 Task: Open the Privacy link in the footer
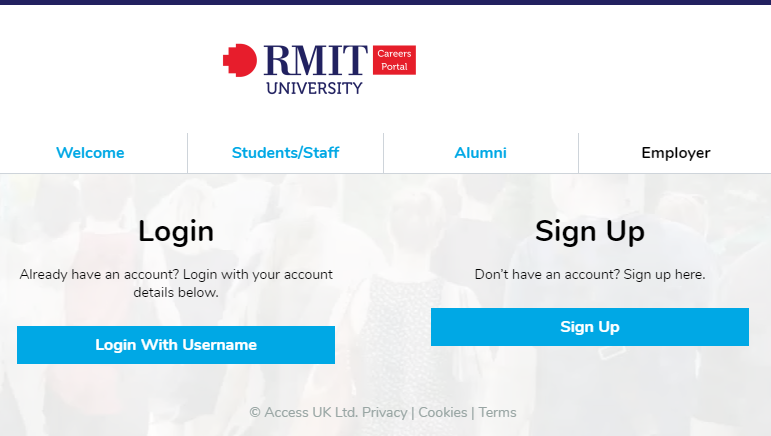coord(384,412)
